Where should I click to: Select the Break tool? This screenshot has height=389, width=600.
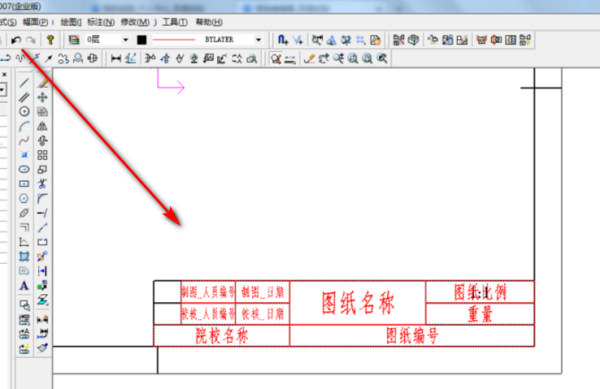tap(42, 242)
